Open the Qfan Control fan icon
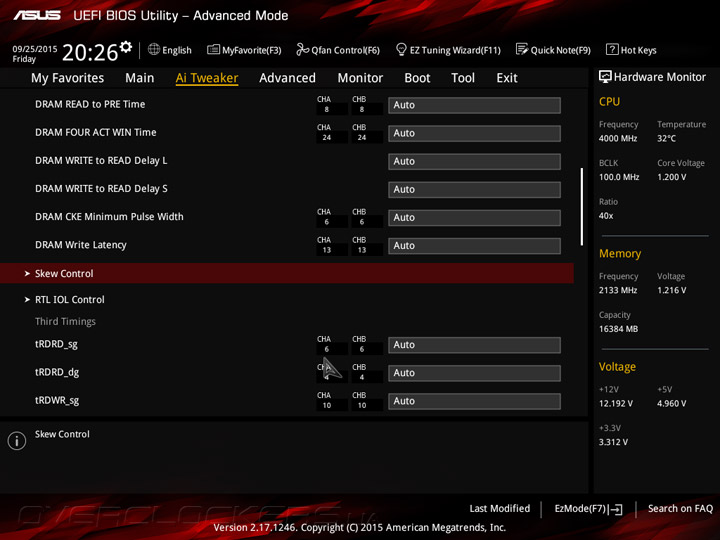The image size is (720, 540). tap(302, 49)
